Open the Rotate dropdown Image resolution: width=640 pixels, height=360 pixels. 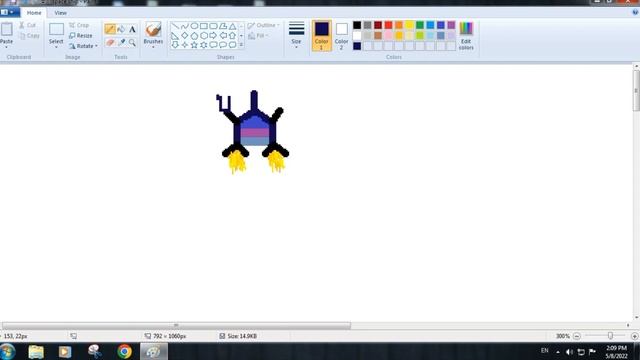[83, 46]
